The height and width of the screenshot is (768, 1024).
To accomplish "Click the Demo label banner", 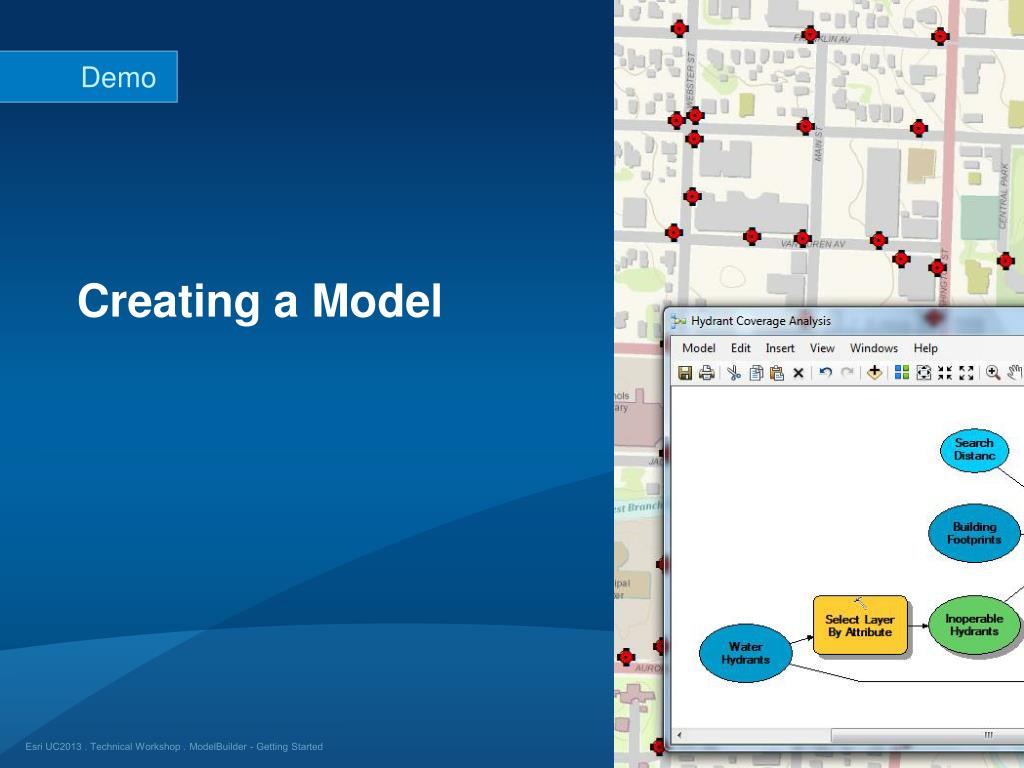I will click(x=88, y=76).
